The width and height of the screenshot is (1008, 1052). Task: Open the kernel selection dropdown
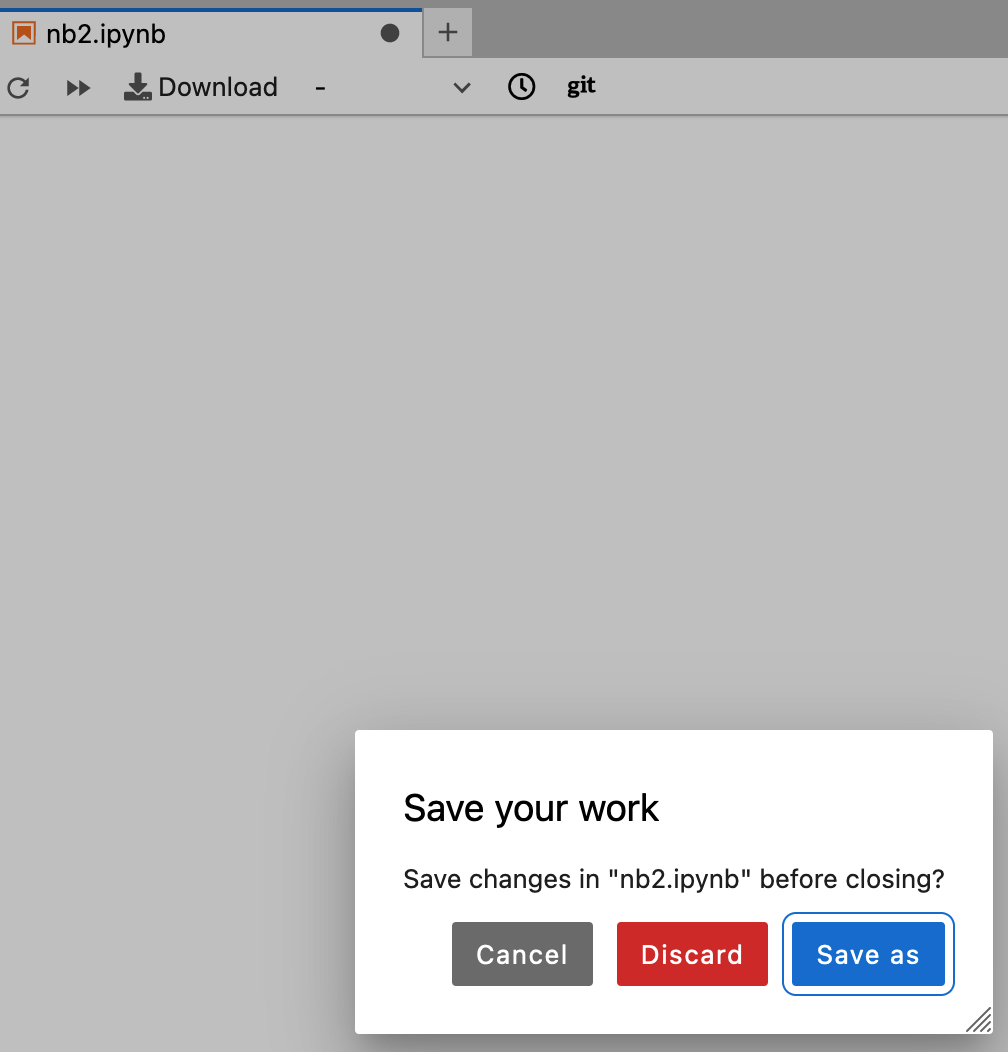click(390, 88)
